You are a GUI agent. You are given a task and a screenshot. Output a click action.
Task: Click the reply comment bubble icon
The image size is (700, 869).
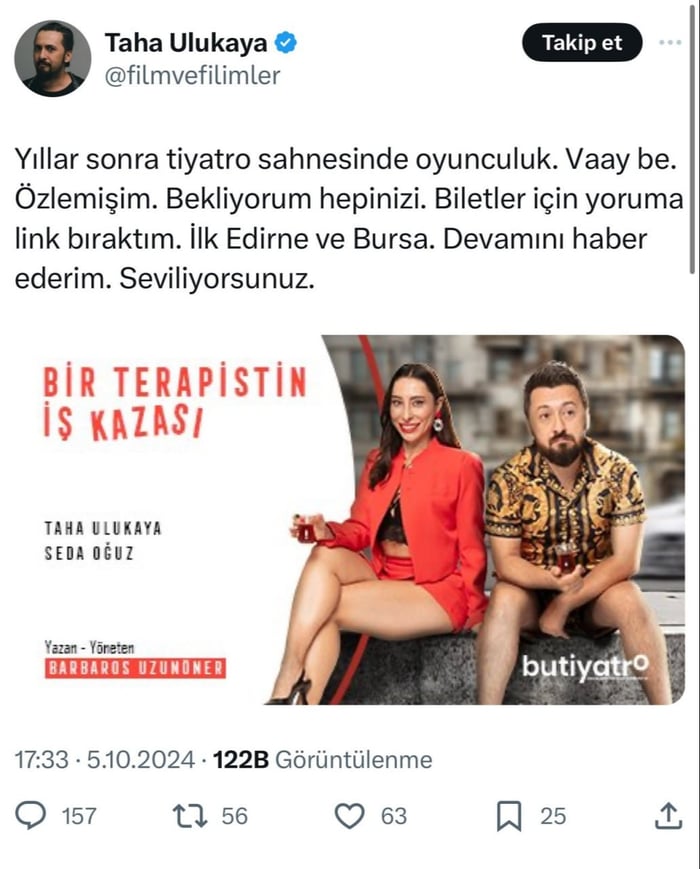tap(31, 815)
